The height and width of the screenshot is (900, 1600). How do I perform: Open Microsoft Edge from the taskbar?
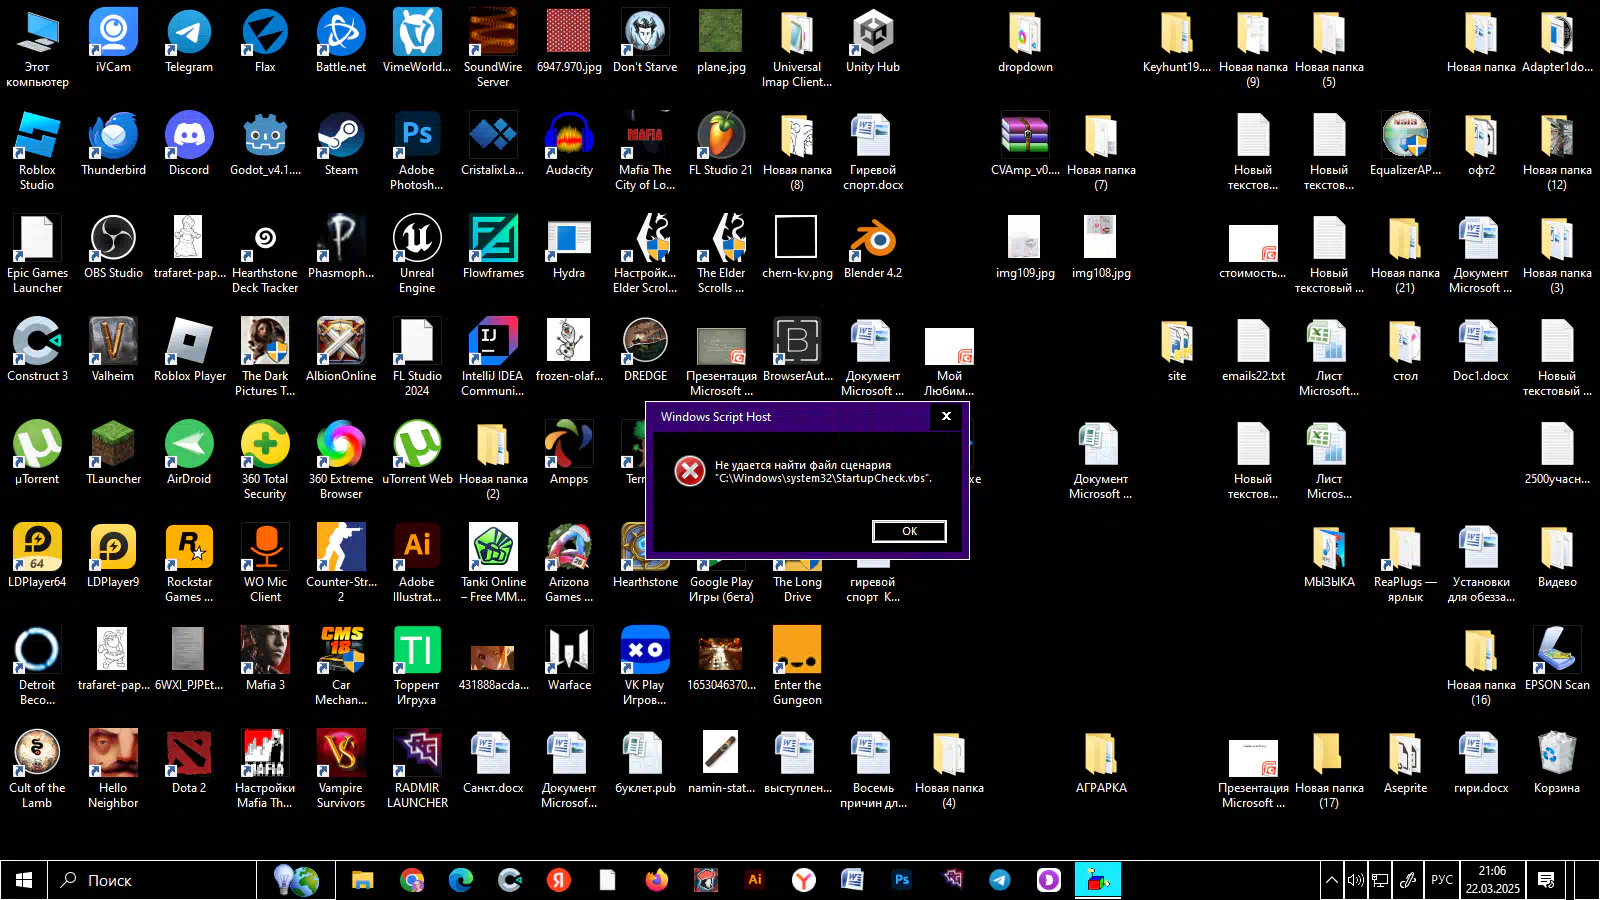pyautogui.click(x=460, y=880)
